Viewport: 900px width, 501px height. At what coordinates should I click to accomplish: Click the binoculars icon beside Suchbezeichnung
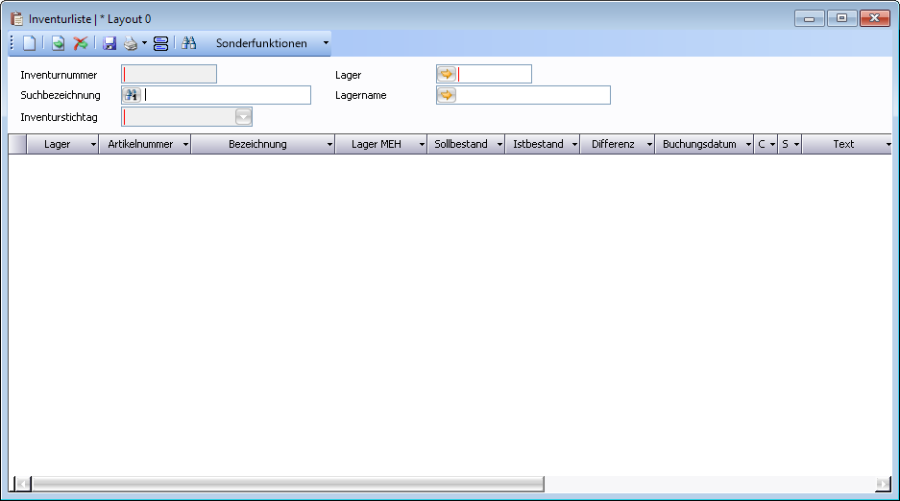131,95
